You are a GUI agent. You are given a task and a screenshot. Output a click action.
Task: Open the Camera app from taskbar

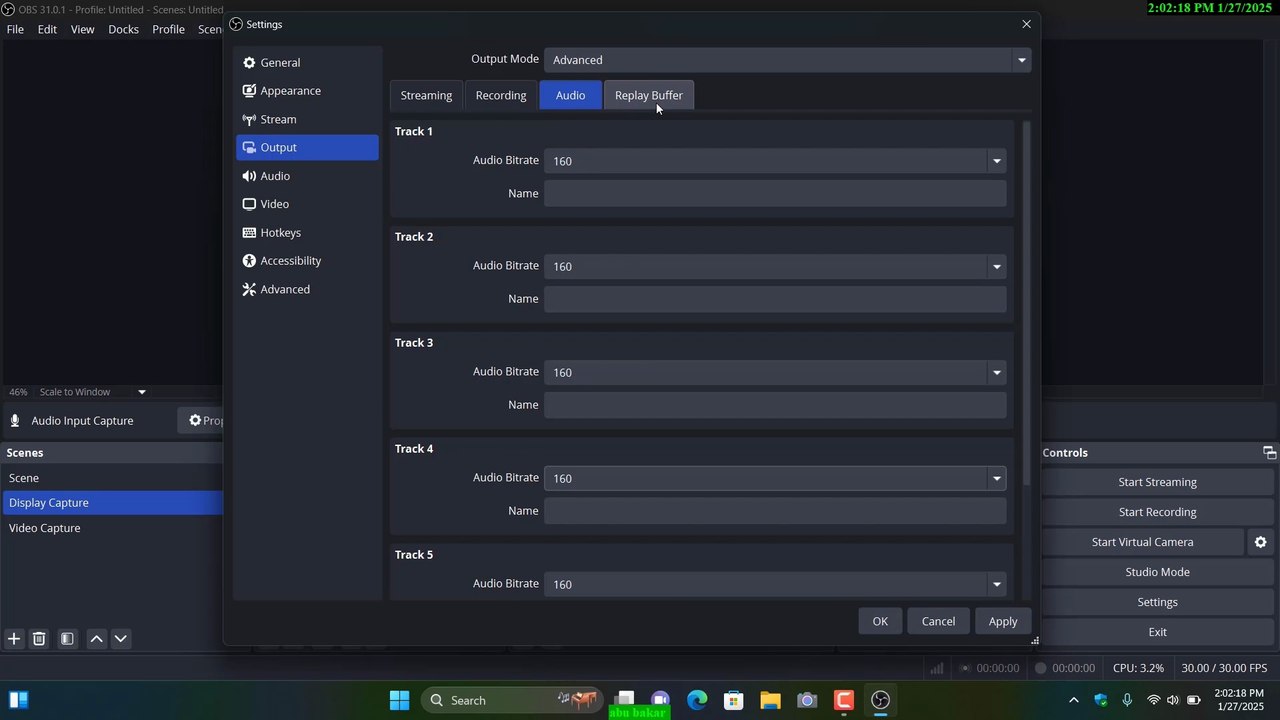tap(807, 700)
